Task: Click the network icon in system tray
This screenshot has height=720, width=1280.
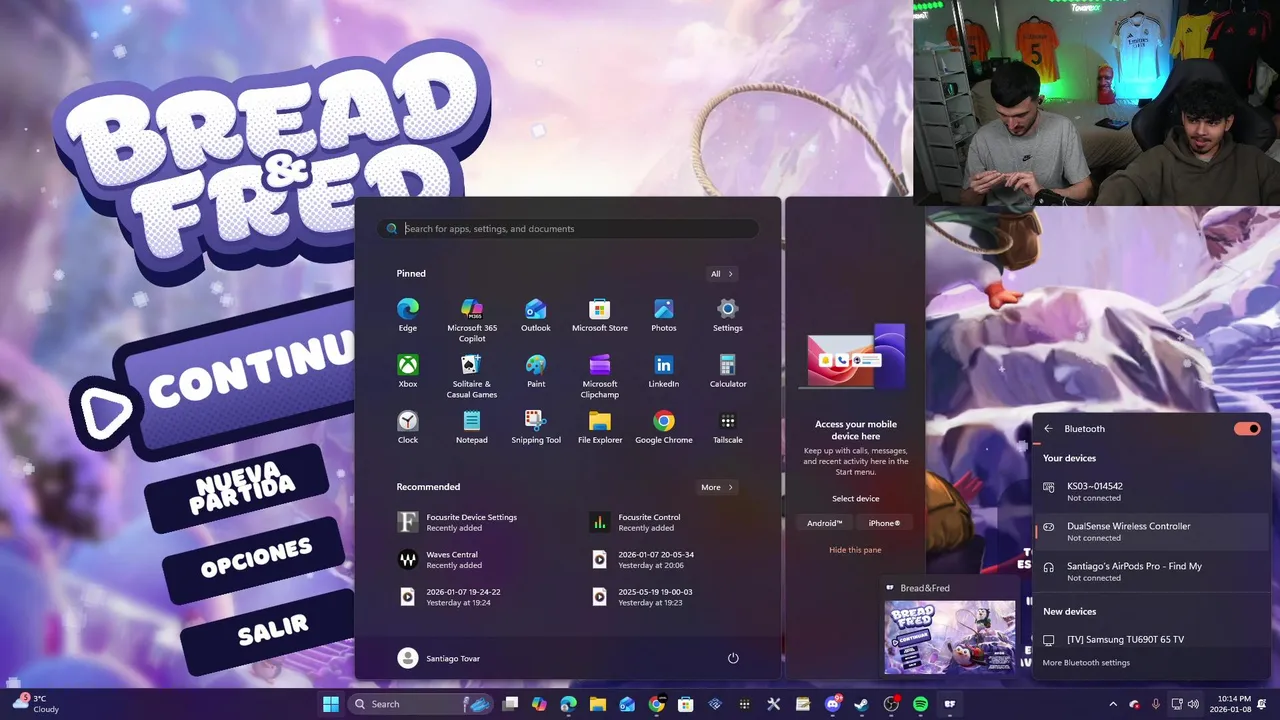Action: point(1177,704)
